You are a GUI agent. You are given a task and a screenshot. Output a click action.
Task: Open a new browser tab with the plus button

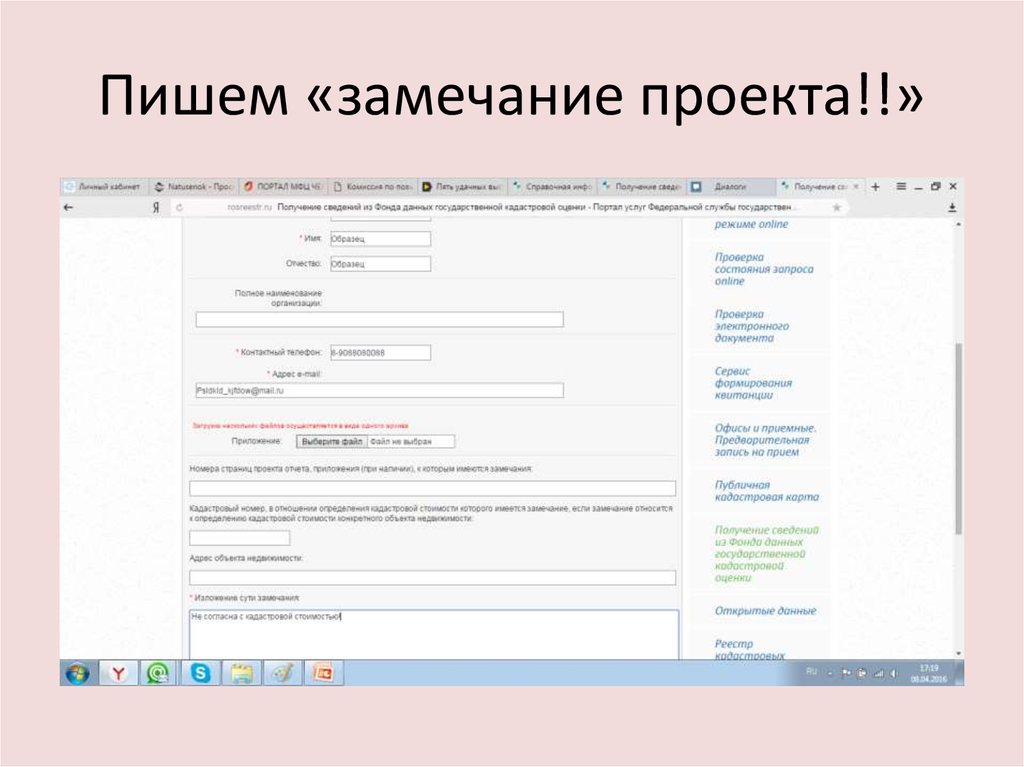(x=877, y=186)
